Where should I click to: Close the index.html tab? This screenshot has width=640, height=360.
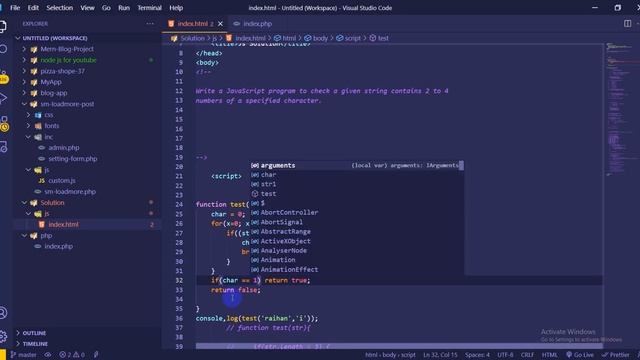(x=220, y=24)
